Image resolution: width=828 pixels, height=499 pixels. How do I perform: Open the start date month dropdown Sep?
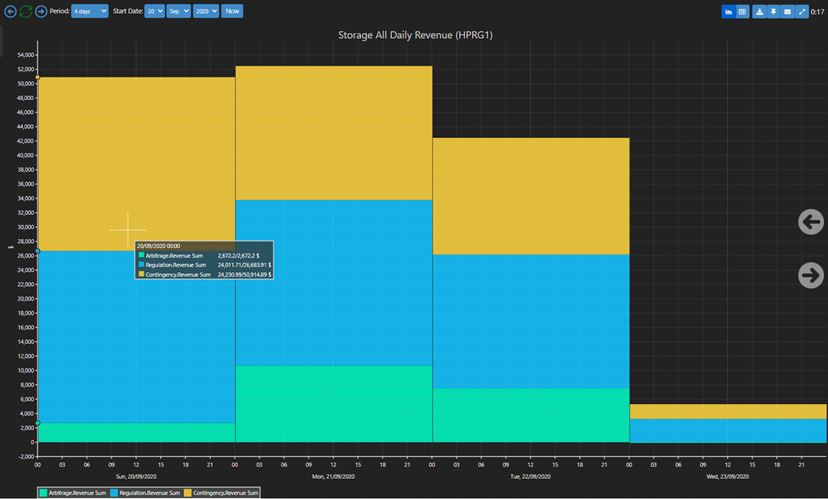[x=179, y=11]
